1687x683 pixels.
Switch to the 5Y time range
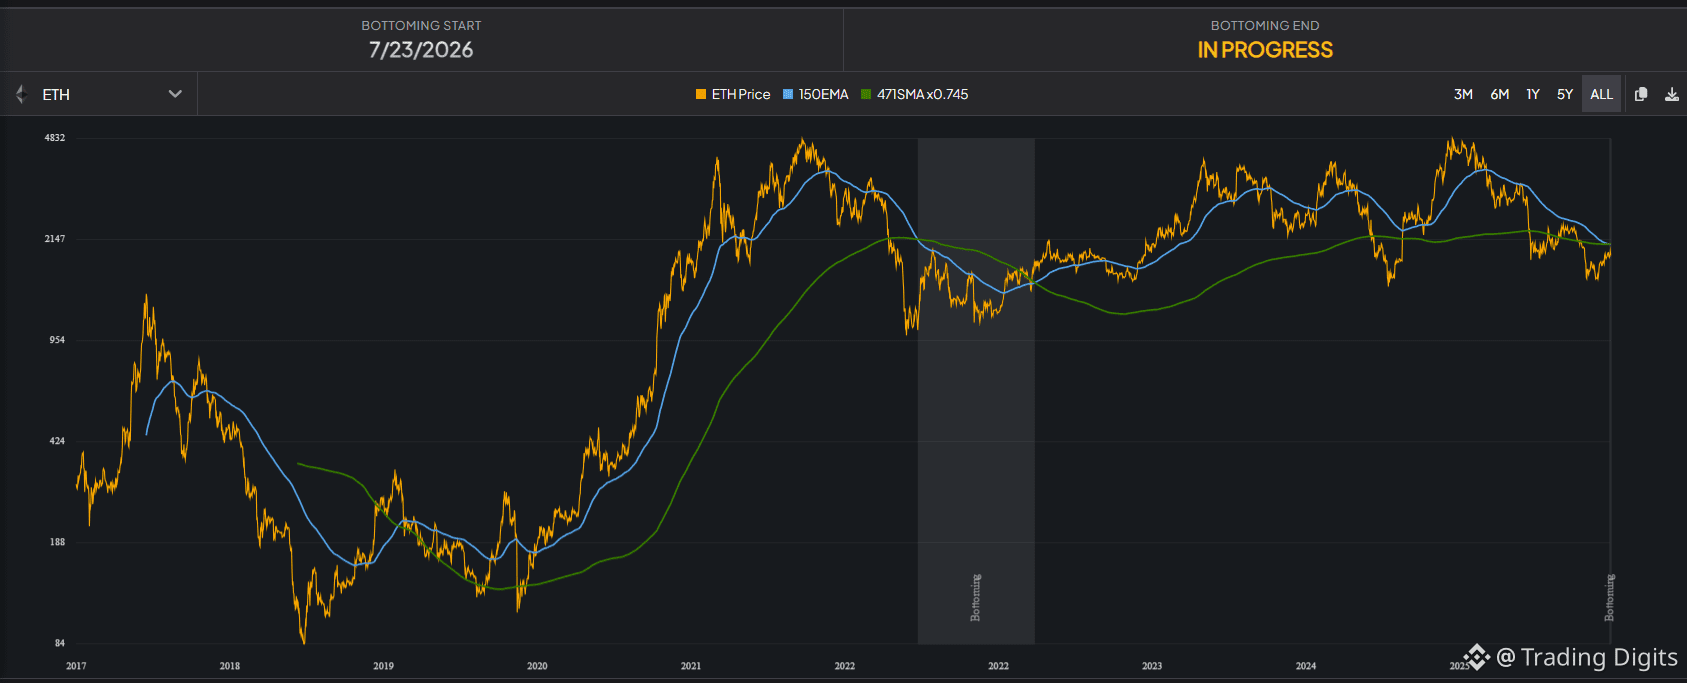click(1564, 94)
